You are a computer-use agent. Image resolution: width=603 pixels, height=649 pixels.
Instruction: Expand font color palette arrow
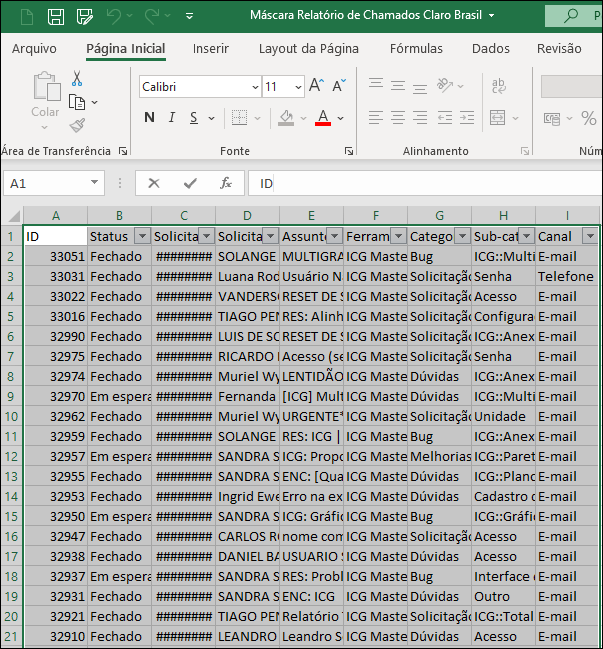tap(341, 118)
